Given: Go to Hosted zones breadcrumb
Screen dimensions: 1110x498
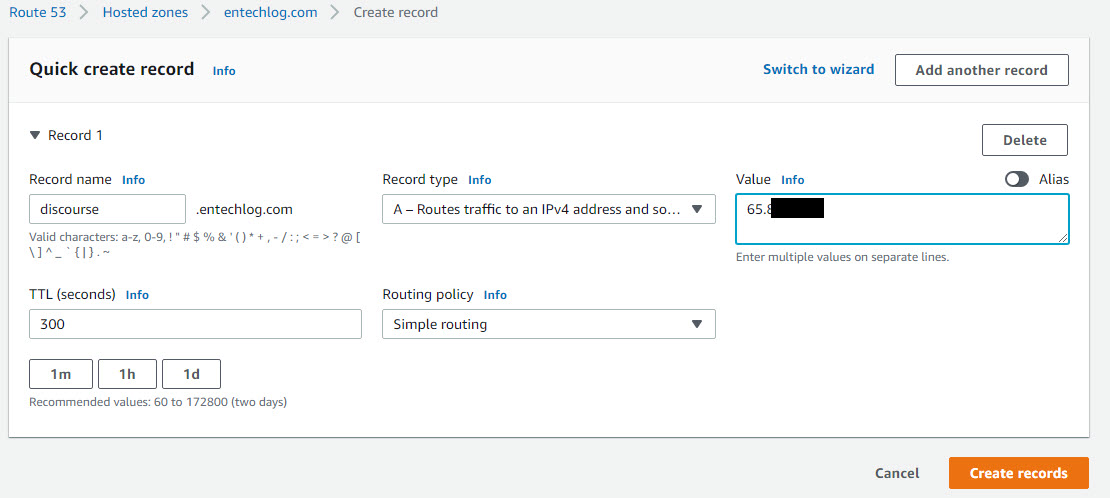Looking at the screenshot, I should [145, 12].
